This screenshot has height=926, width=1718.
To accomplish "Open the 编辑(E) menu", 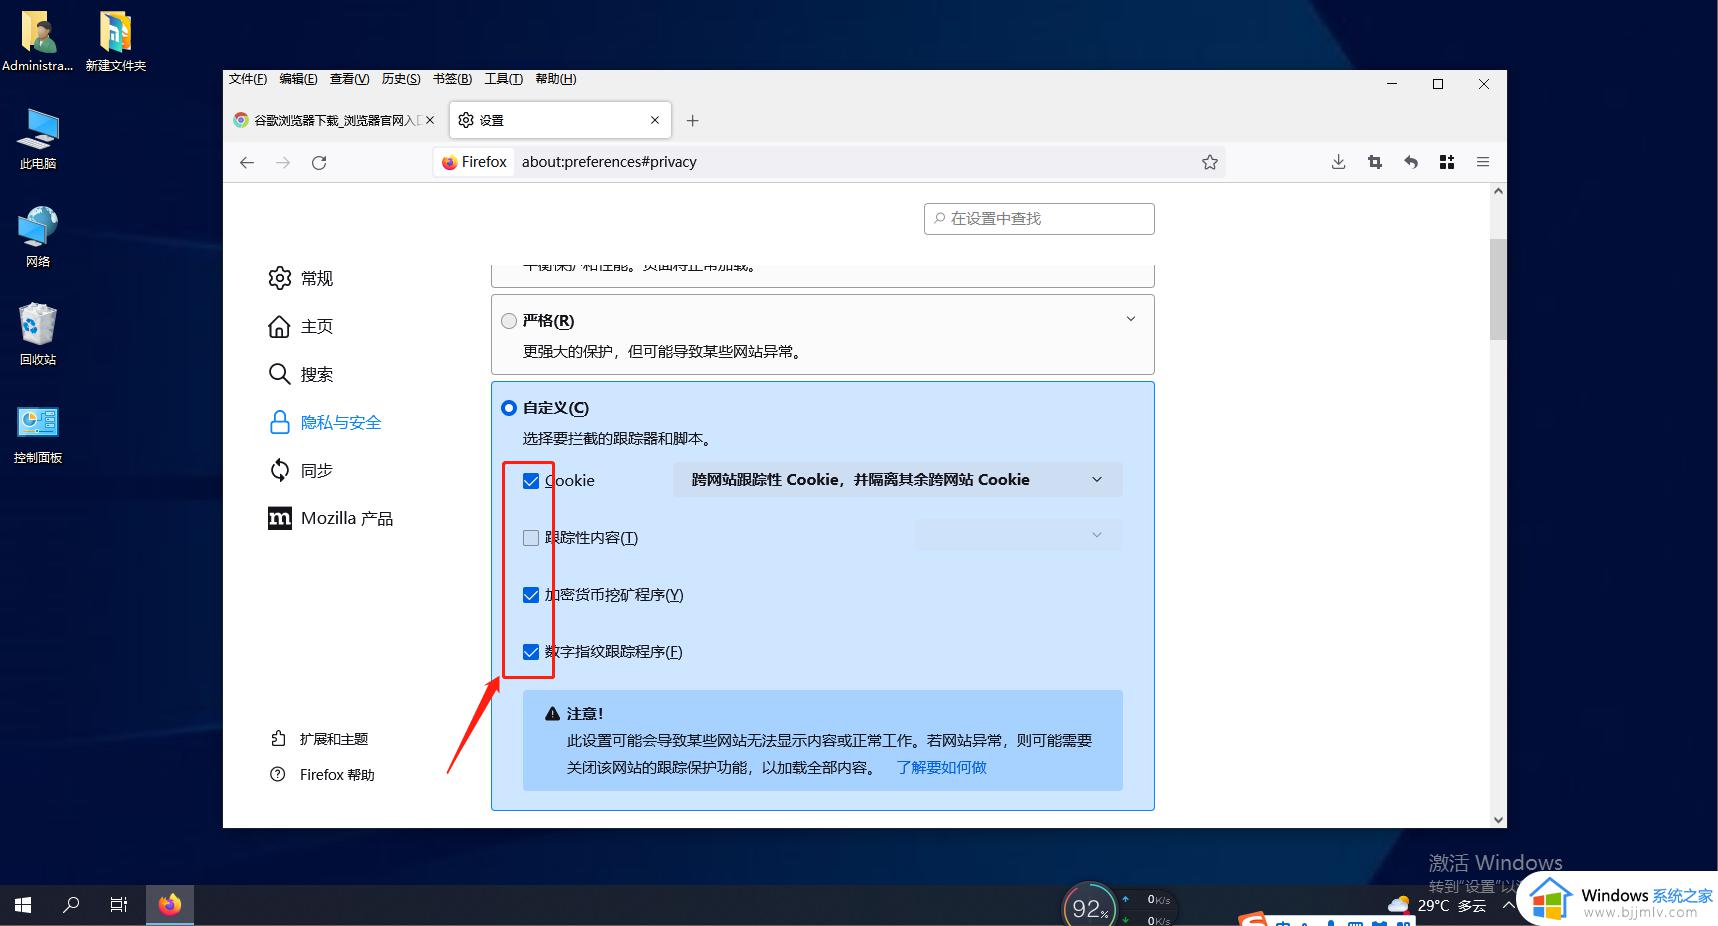I will pyautogui.click(x=298, y=79).
